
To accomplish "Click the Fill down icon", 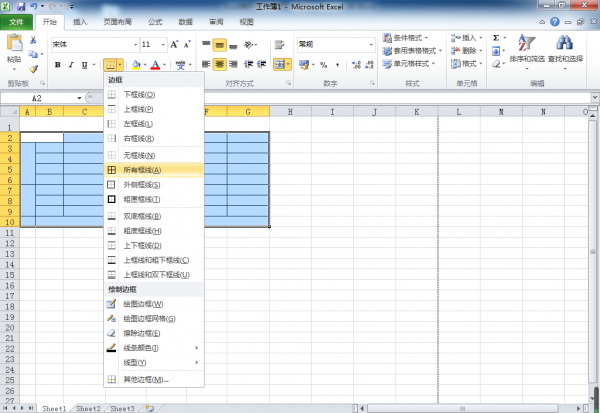I will click(496, 51).
